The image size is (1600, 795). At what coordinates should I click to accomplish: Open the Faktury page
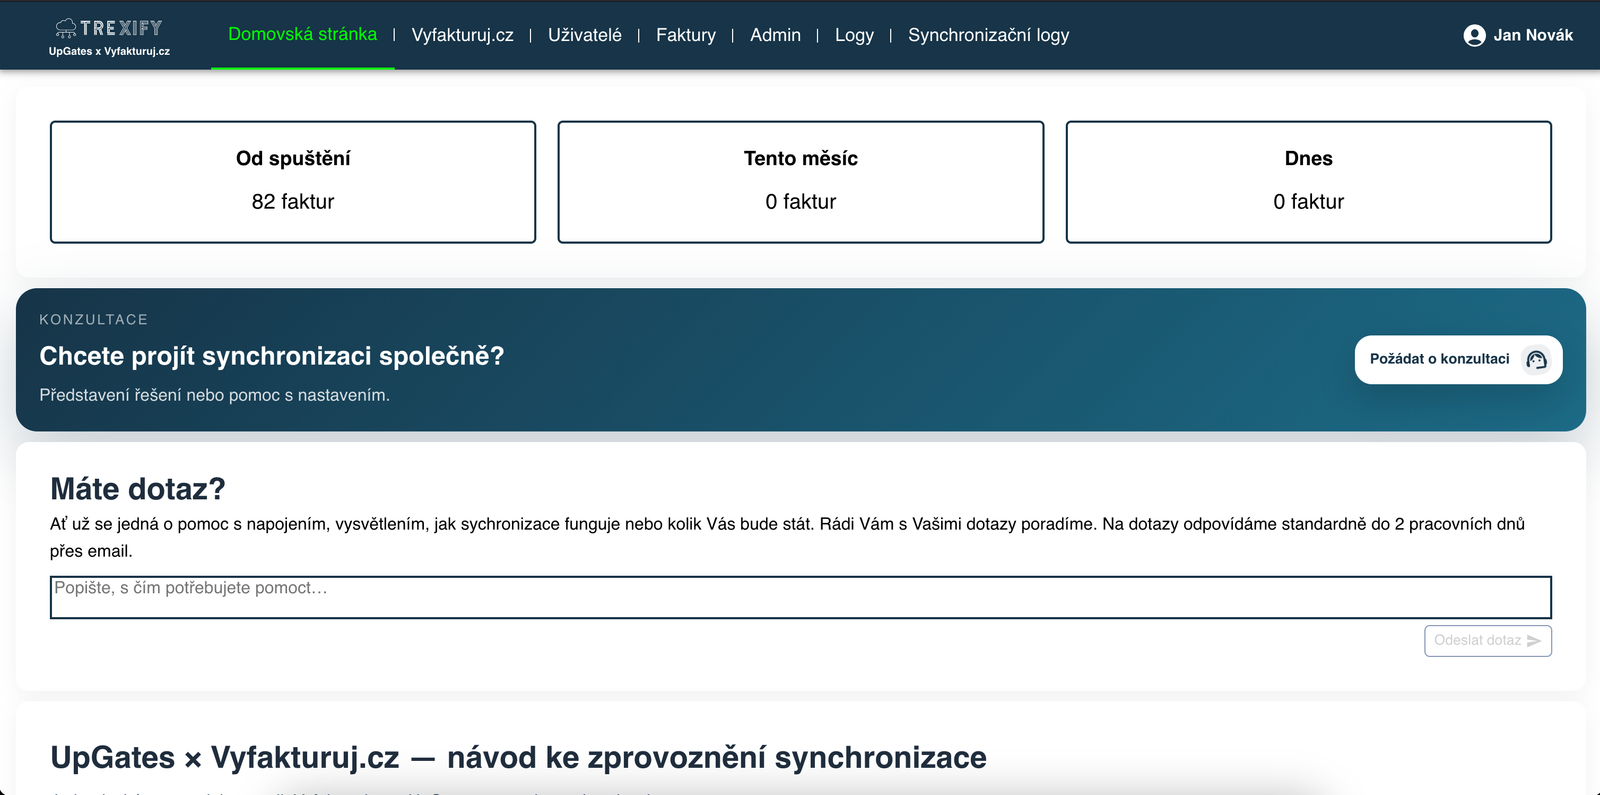tap(686, 35)
